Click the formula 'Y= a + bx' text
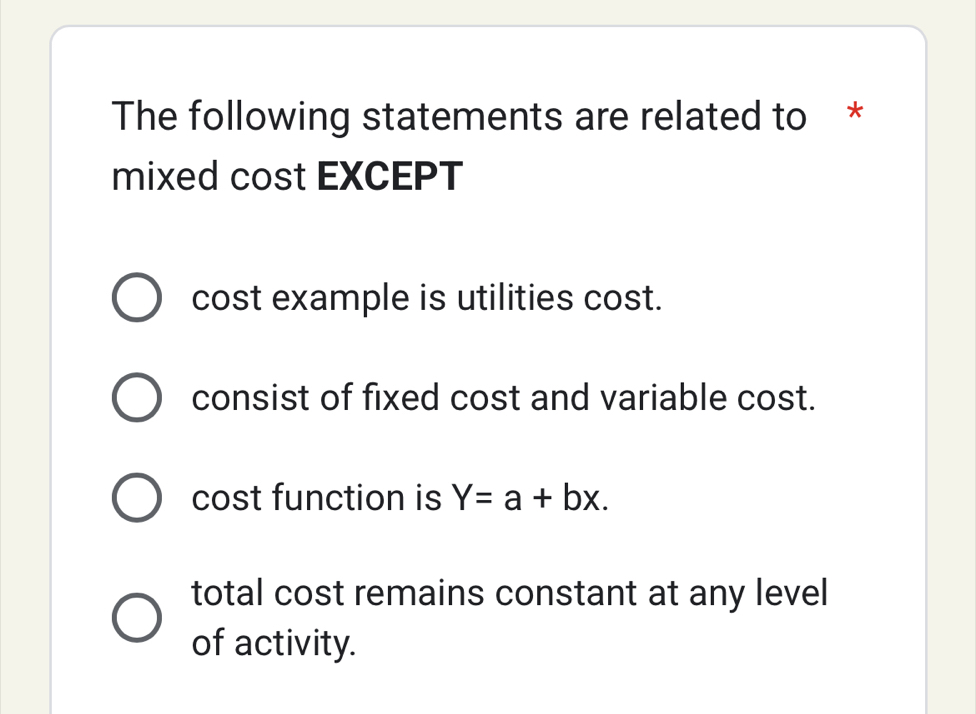The width and height of the screenshot is (976, 714). pos(527,498)
